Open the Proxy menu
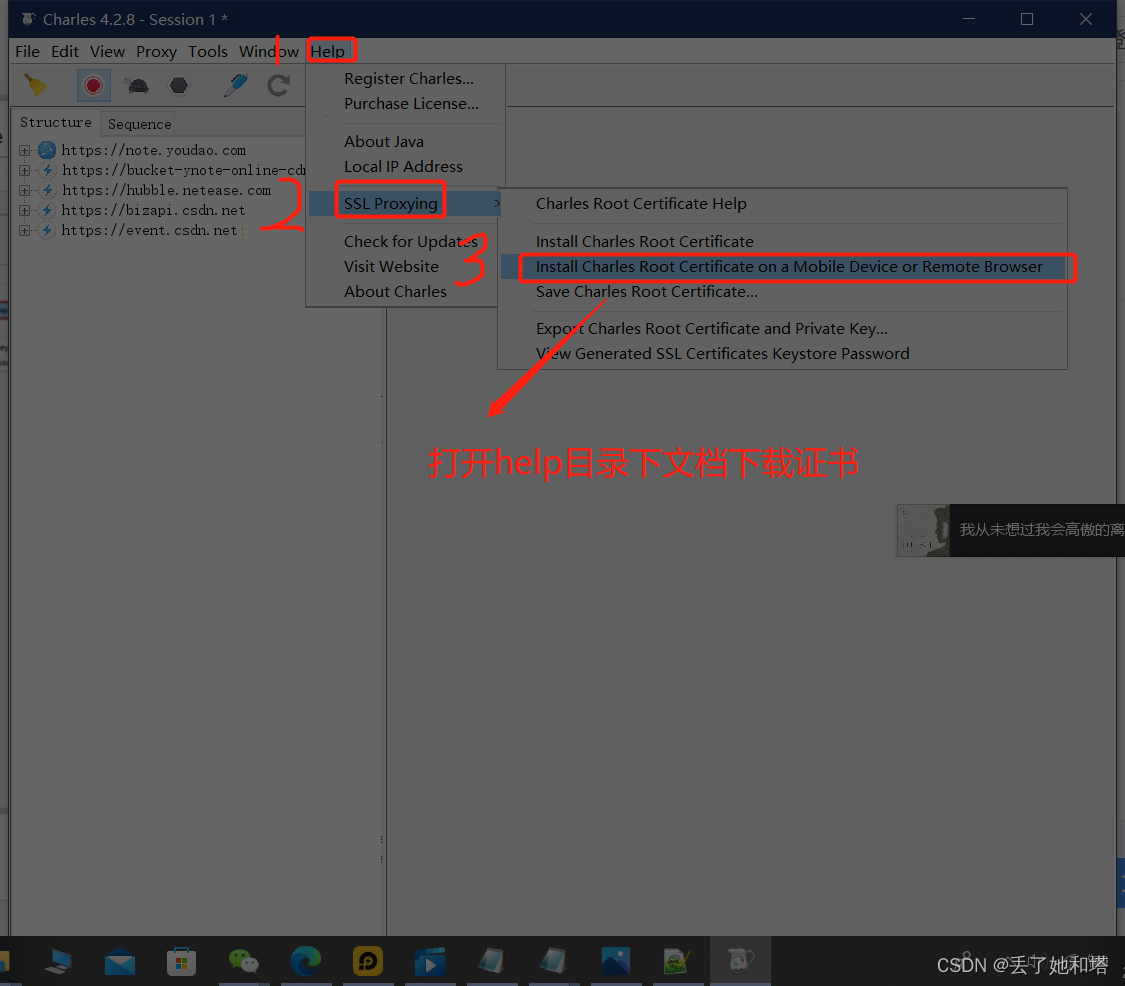 click(156, 51)
